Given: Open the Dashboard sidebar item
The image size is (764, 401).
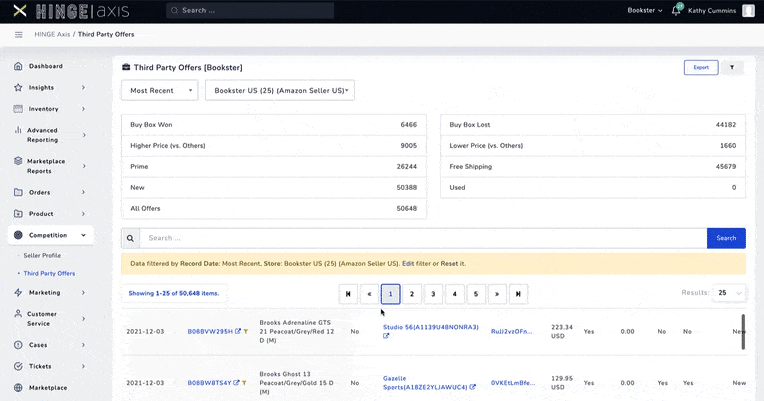Looking at the screenshot, I should (46, 66).
